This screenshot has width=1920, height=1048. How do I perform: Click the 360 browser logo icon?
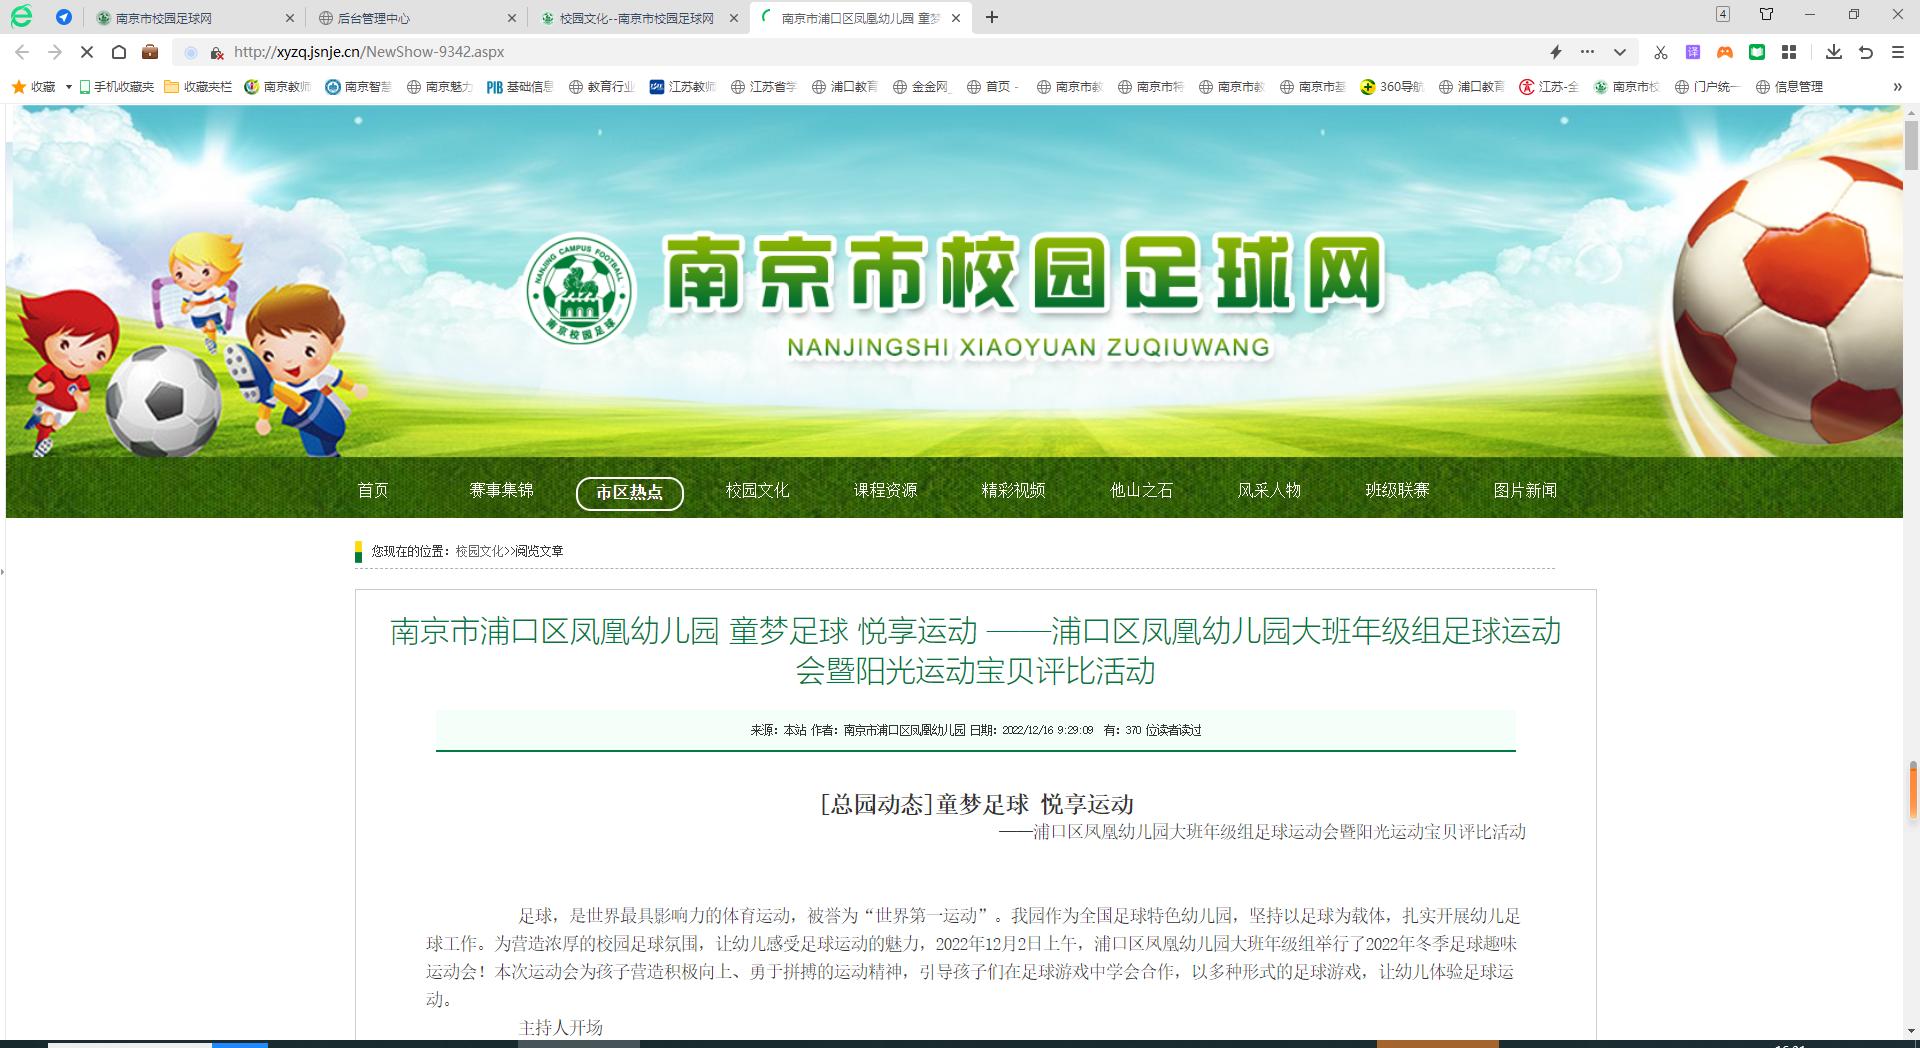click(x=21, y=16)
